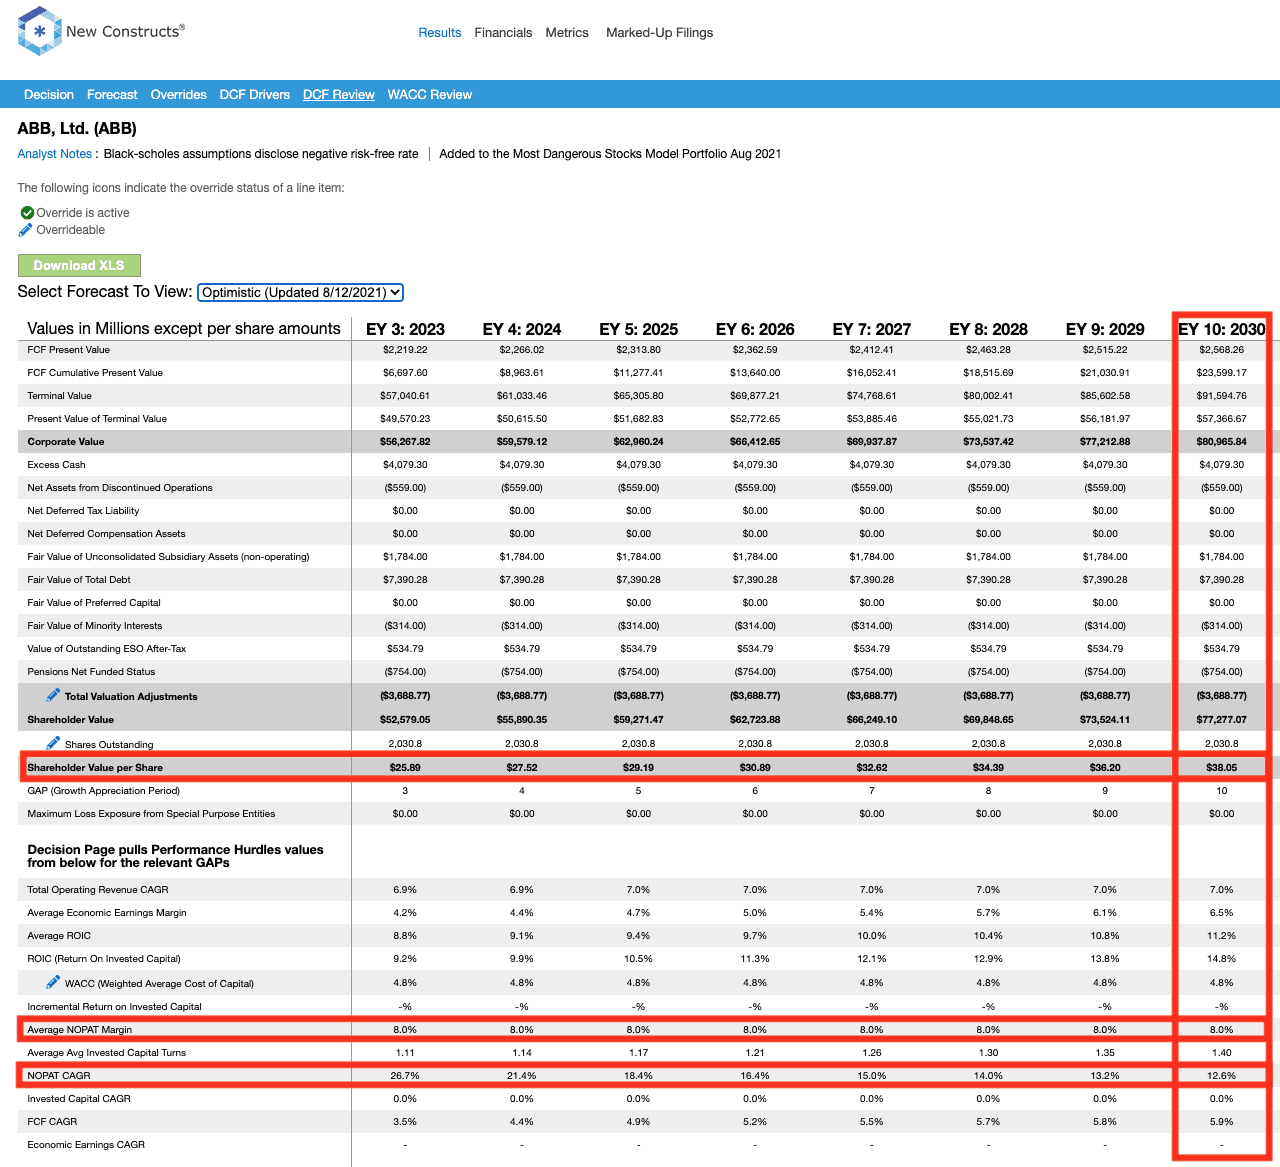Click the FCF Present Value row label
Viewport: 1280px width, 1167px height.
click(69, 350)
